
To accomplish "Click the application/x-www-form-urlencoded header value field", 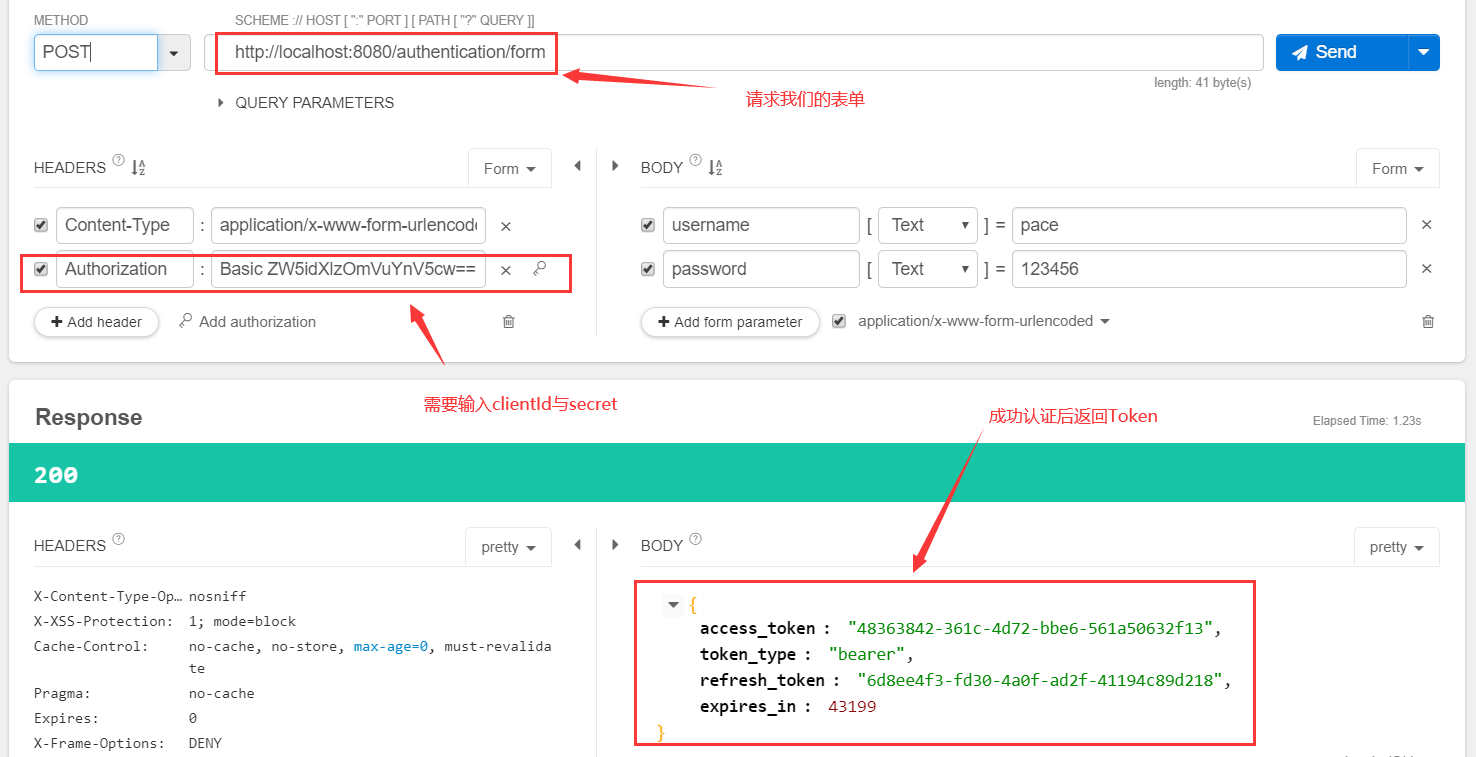I will (x=349, y=225).
